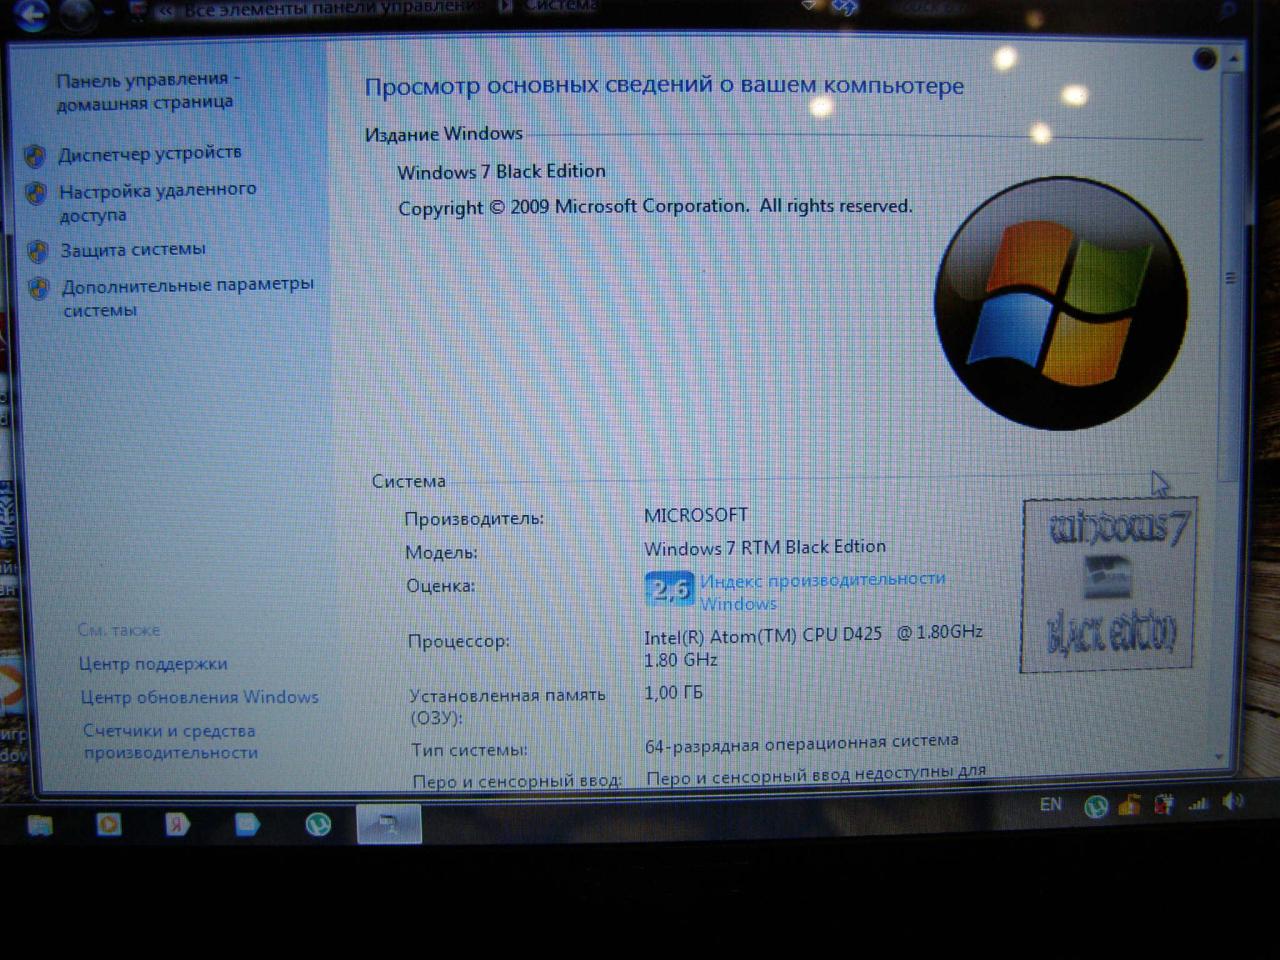This screenshot has height=960, width=1280.
Task: Click the scrollbar down arrow
Action: pyautogui.click(x=1220, y=757)
